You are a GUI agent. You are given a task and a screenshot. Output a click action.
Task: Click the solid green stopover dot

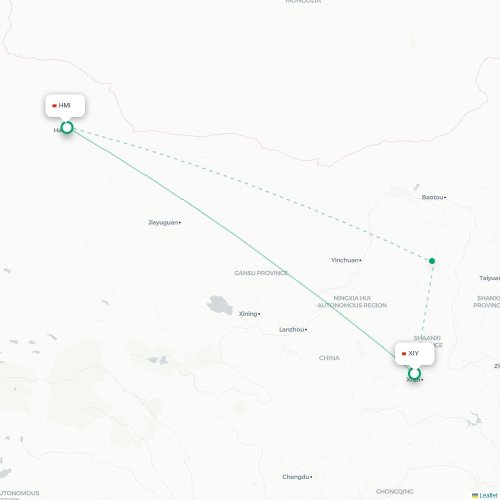432,261
